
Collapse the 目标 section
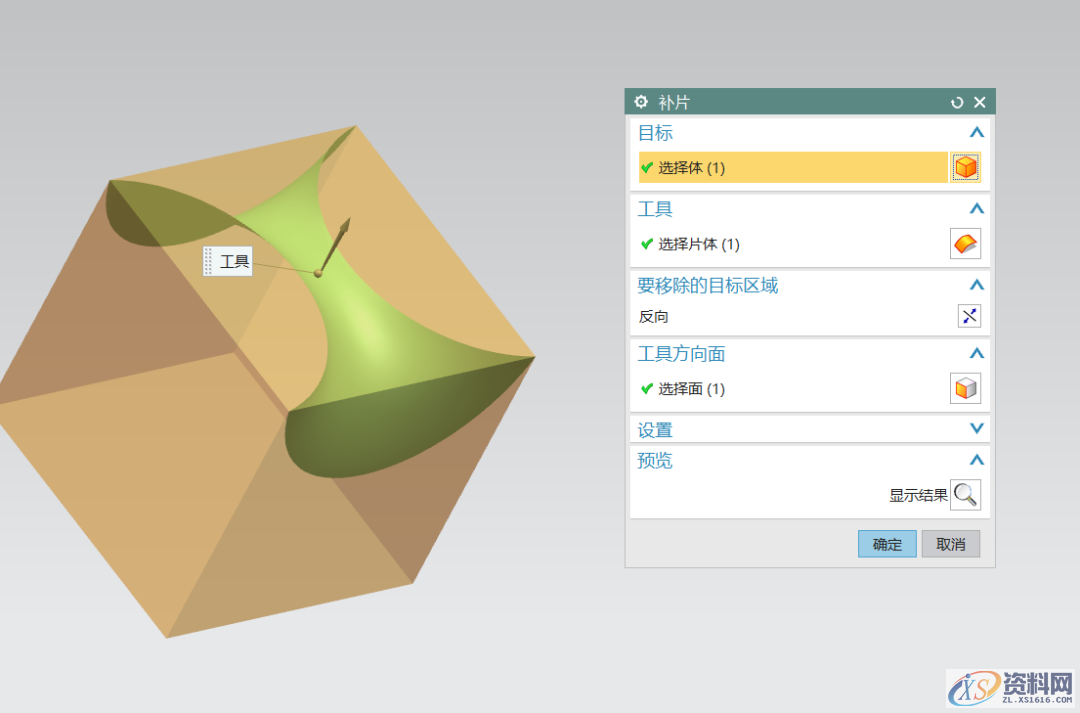click(977, 132)
